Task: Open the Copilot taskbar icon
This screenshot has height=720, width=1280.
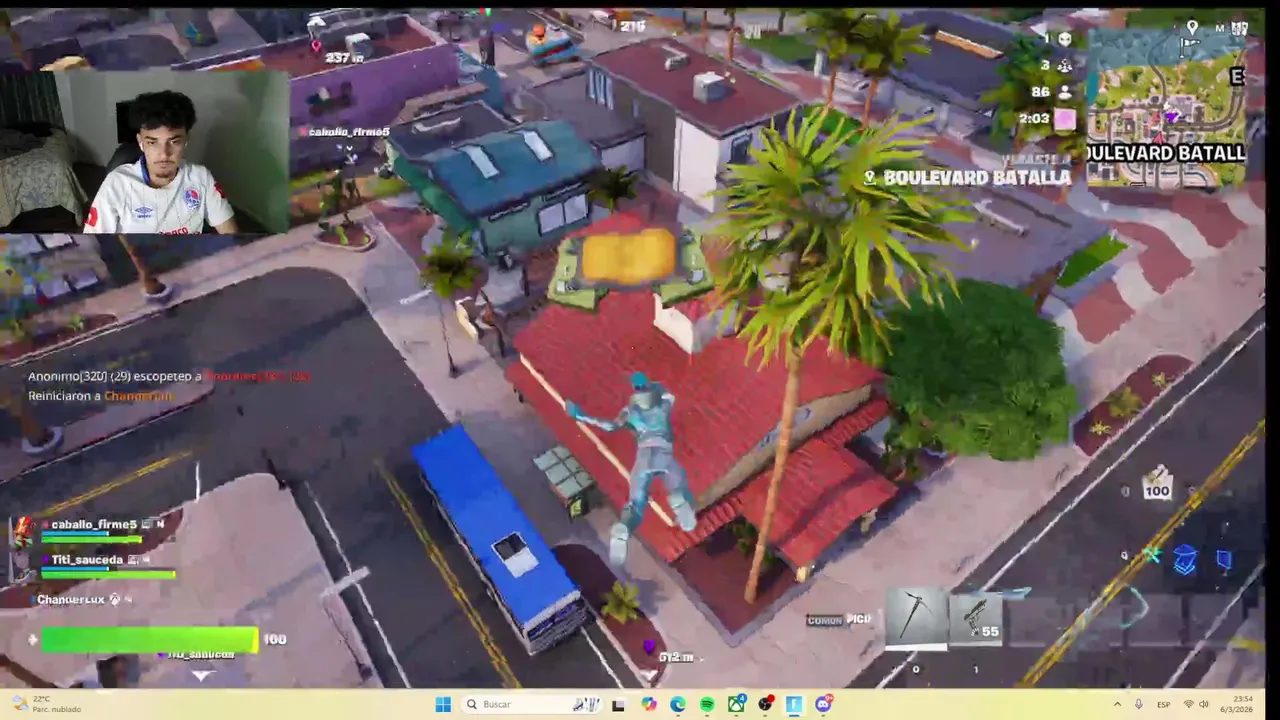Action: click(649, 704)
